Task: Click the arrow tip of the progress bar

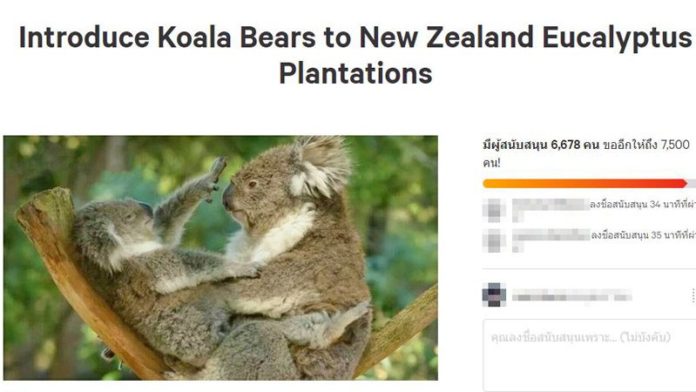Action: tap(684, 183)
